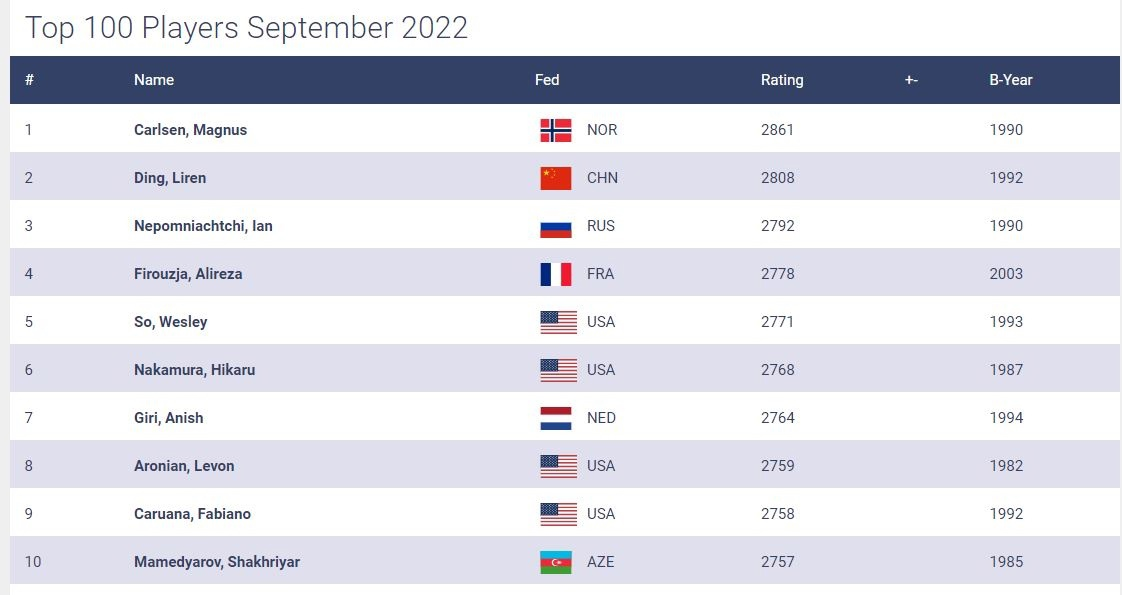The width and height of the screenshot is (1122, 595).
Task: Click the Norway flag icon
Action: (x=555, y=130)
